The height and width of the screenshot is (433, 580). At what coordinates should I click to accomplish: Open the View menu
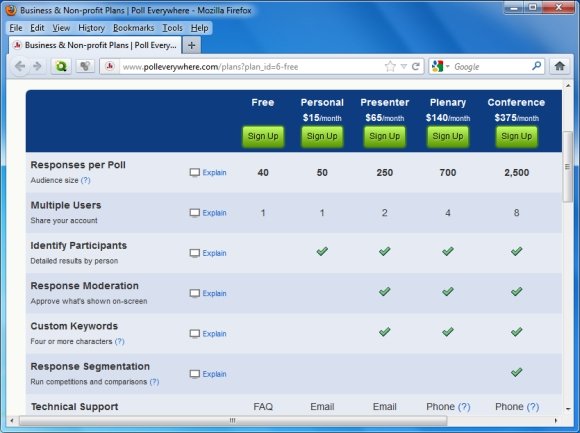61,28
